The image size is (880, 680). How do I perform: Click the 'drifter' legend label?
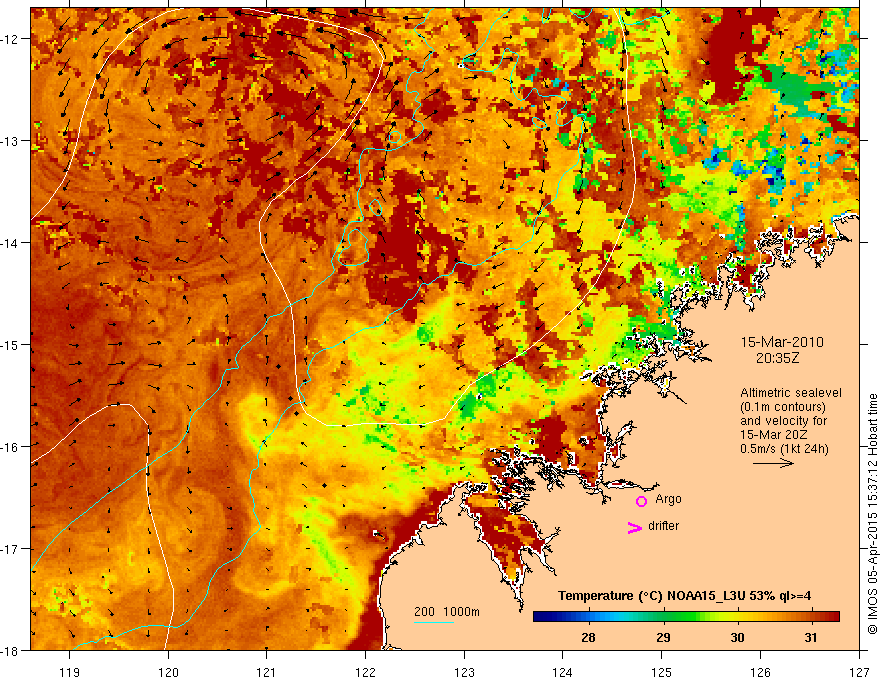coord(663,526)
